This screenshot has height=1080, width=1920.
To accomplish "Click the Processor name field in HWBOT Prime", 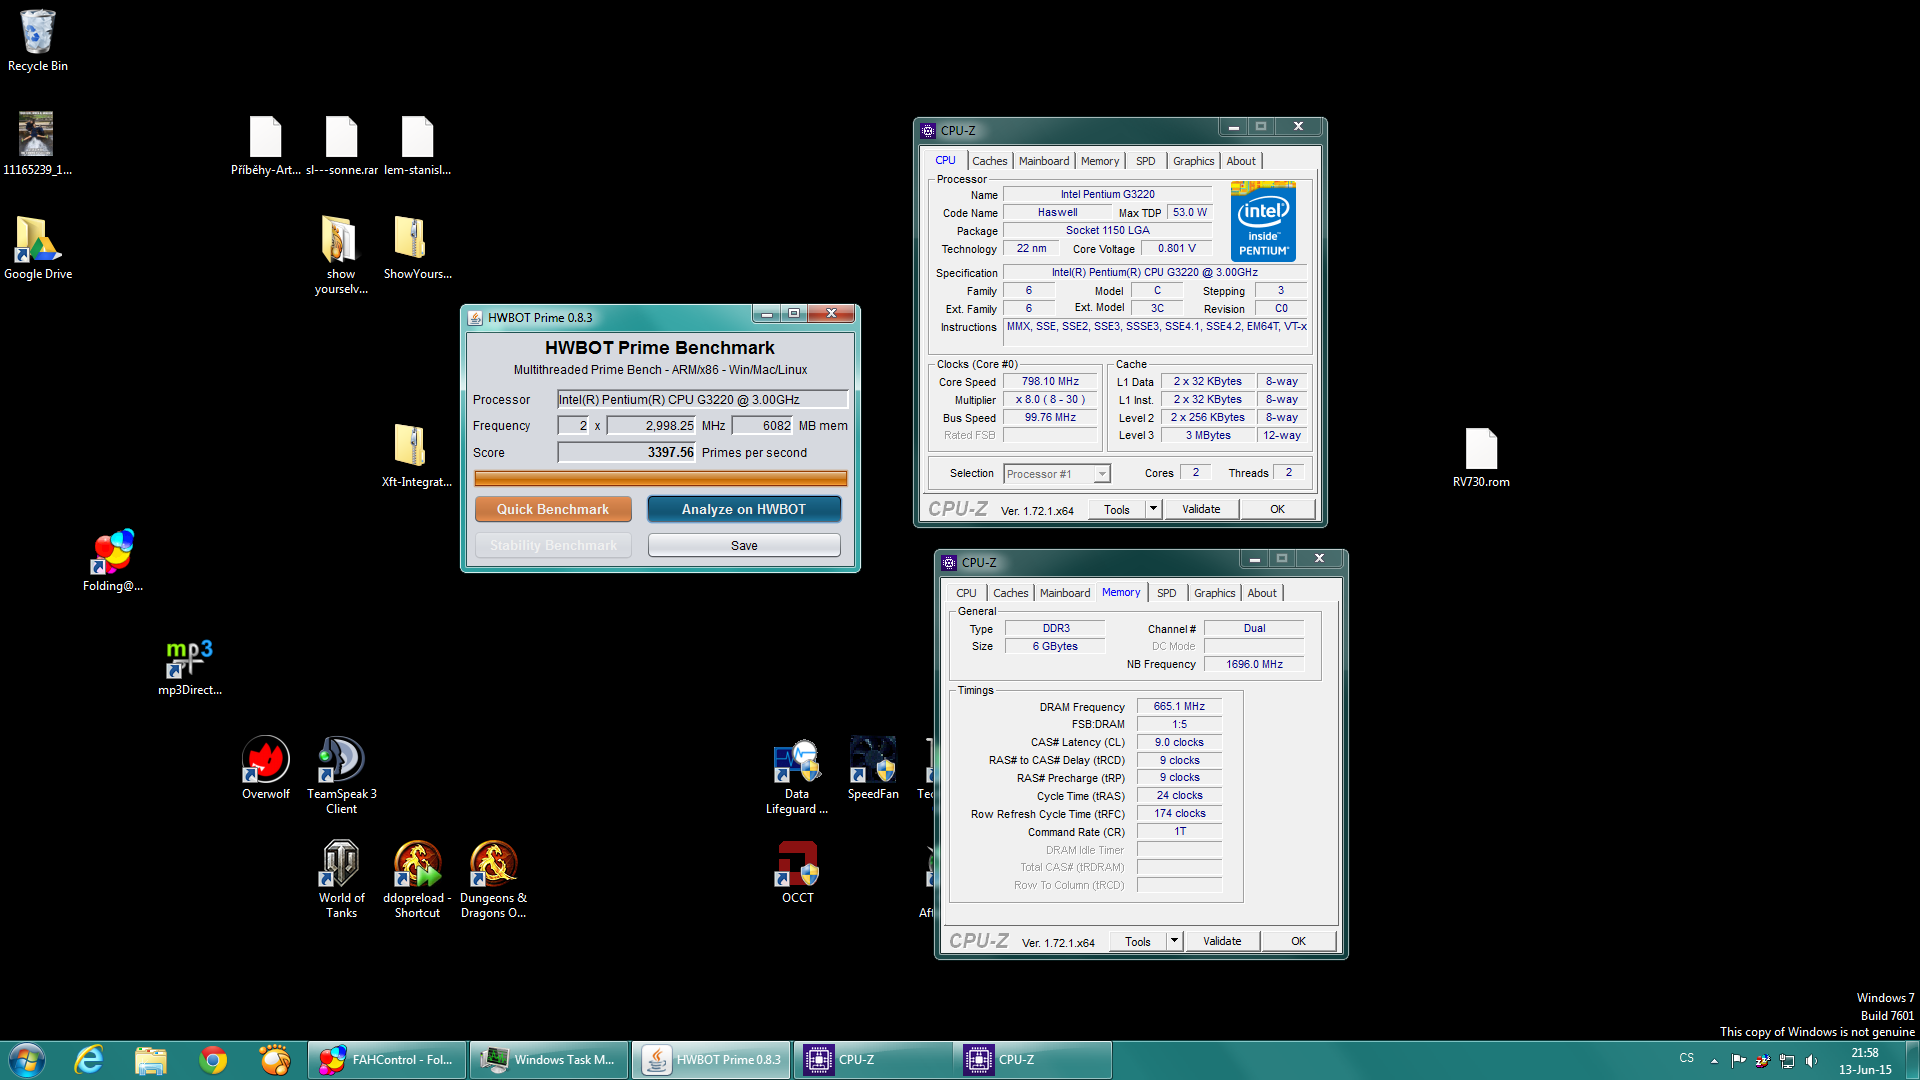I will point(702,399).
